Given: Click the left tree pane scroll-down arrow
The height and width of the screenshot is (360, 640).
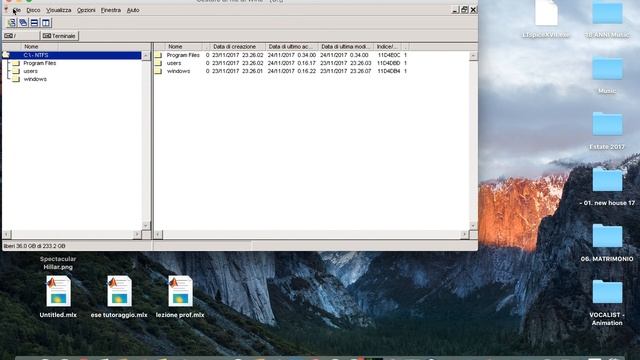Looking at the screenshot, I should (146, 225).
